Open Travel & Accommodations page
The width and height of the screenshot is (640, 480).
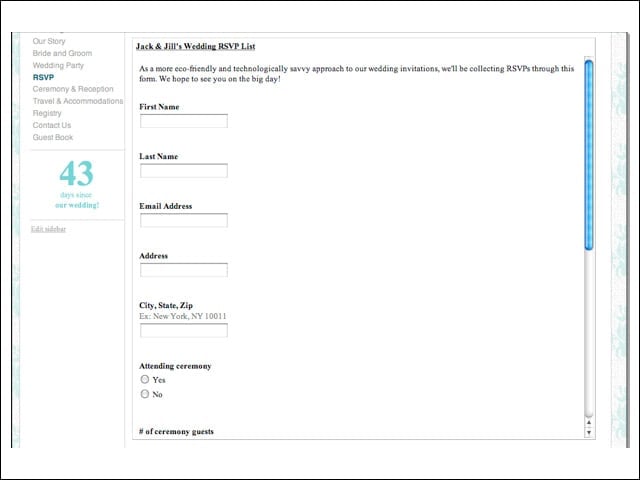[x=78, y=101]
